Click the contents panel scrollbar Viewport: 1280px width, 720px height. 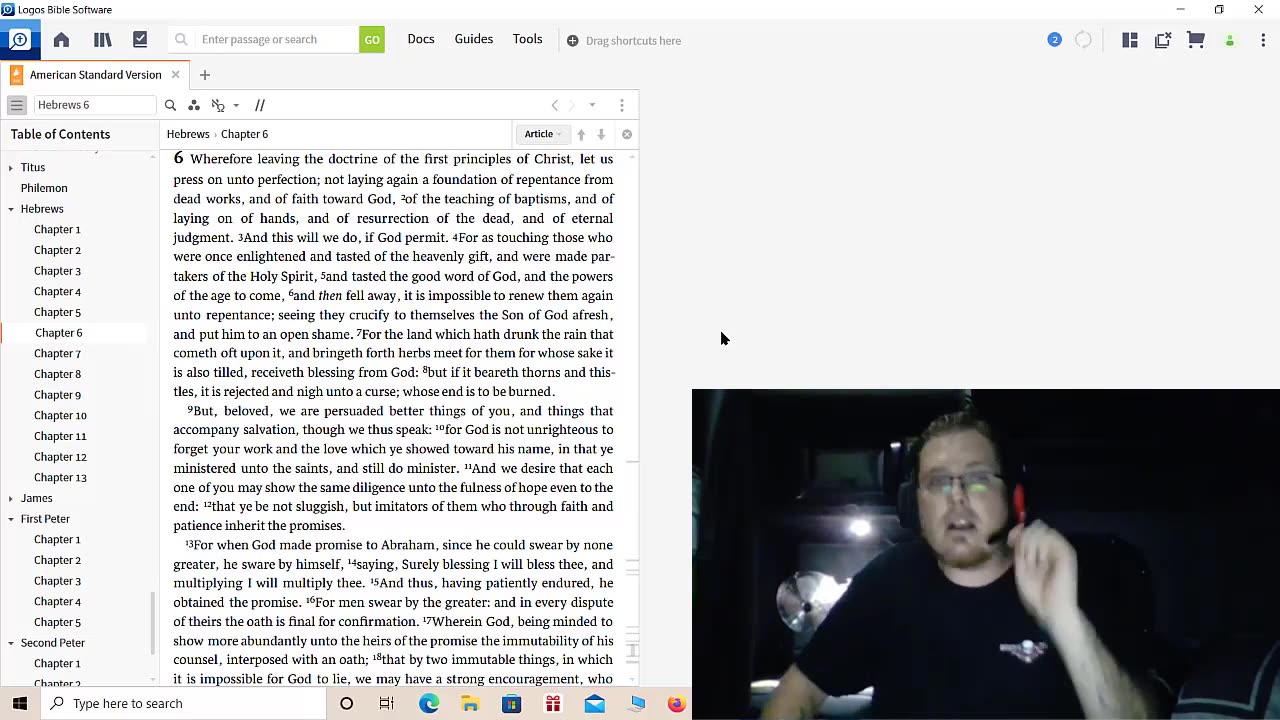click(x=153, y=622)
